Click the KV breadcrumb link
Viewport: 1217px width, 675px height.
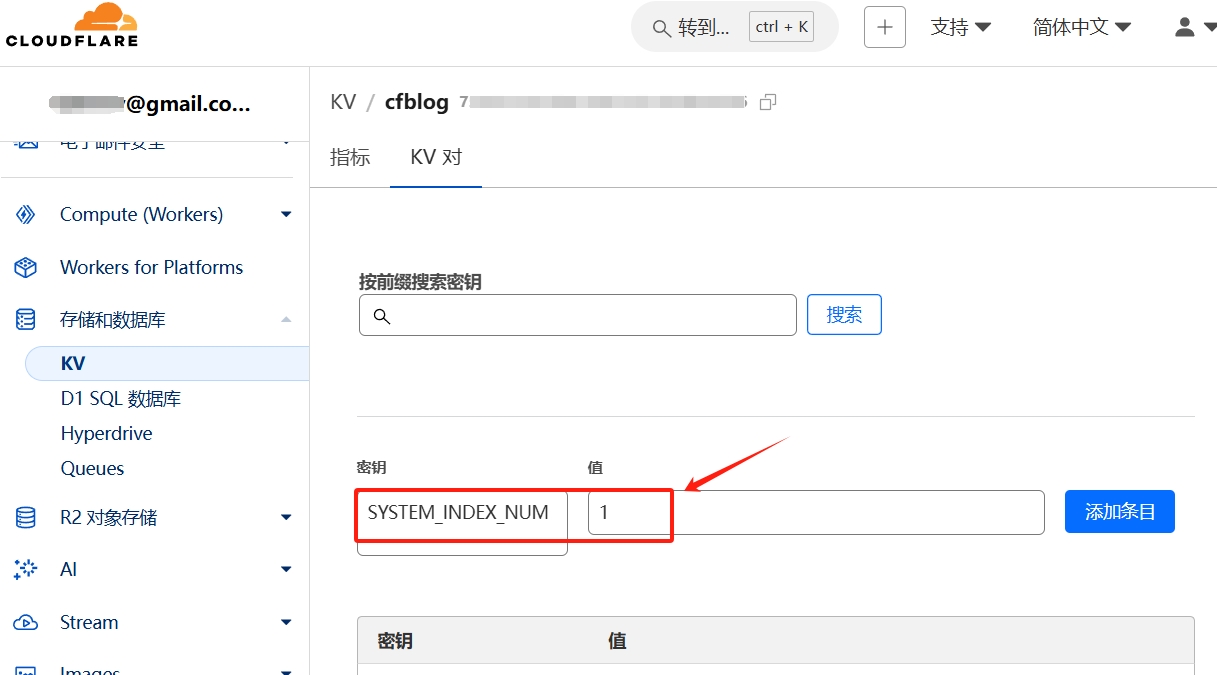(343, 102)
